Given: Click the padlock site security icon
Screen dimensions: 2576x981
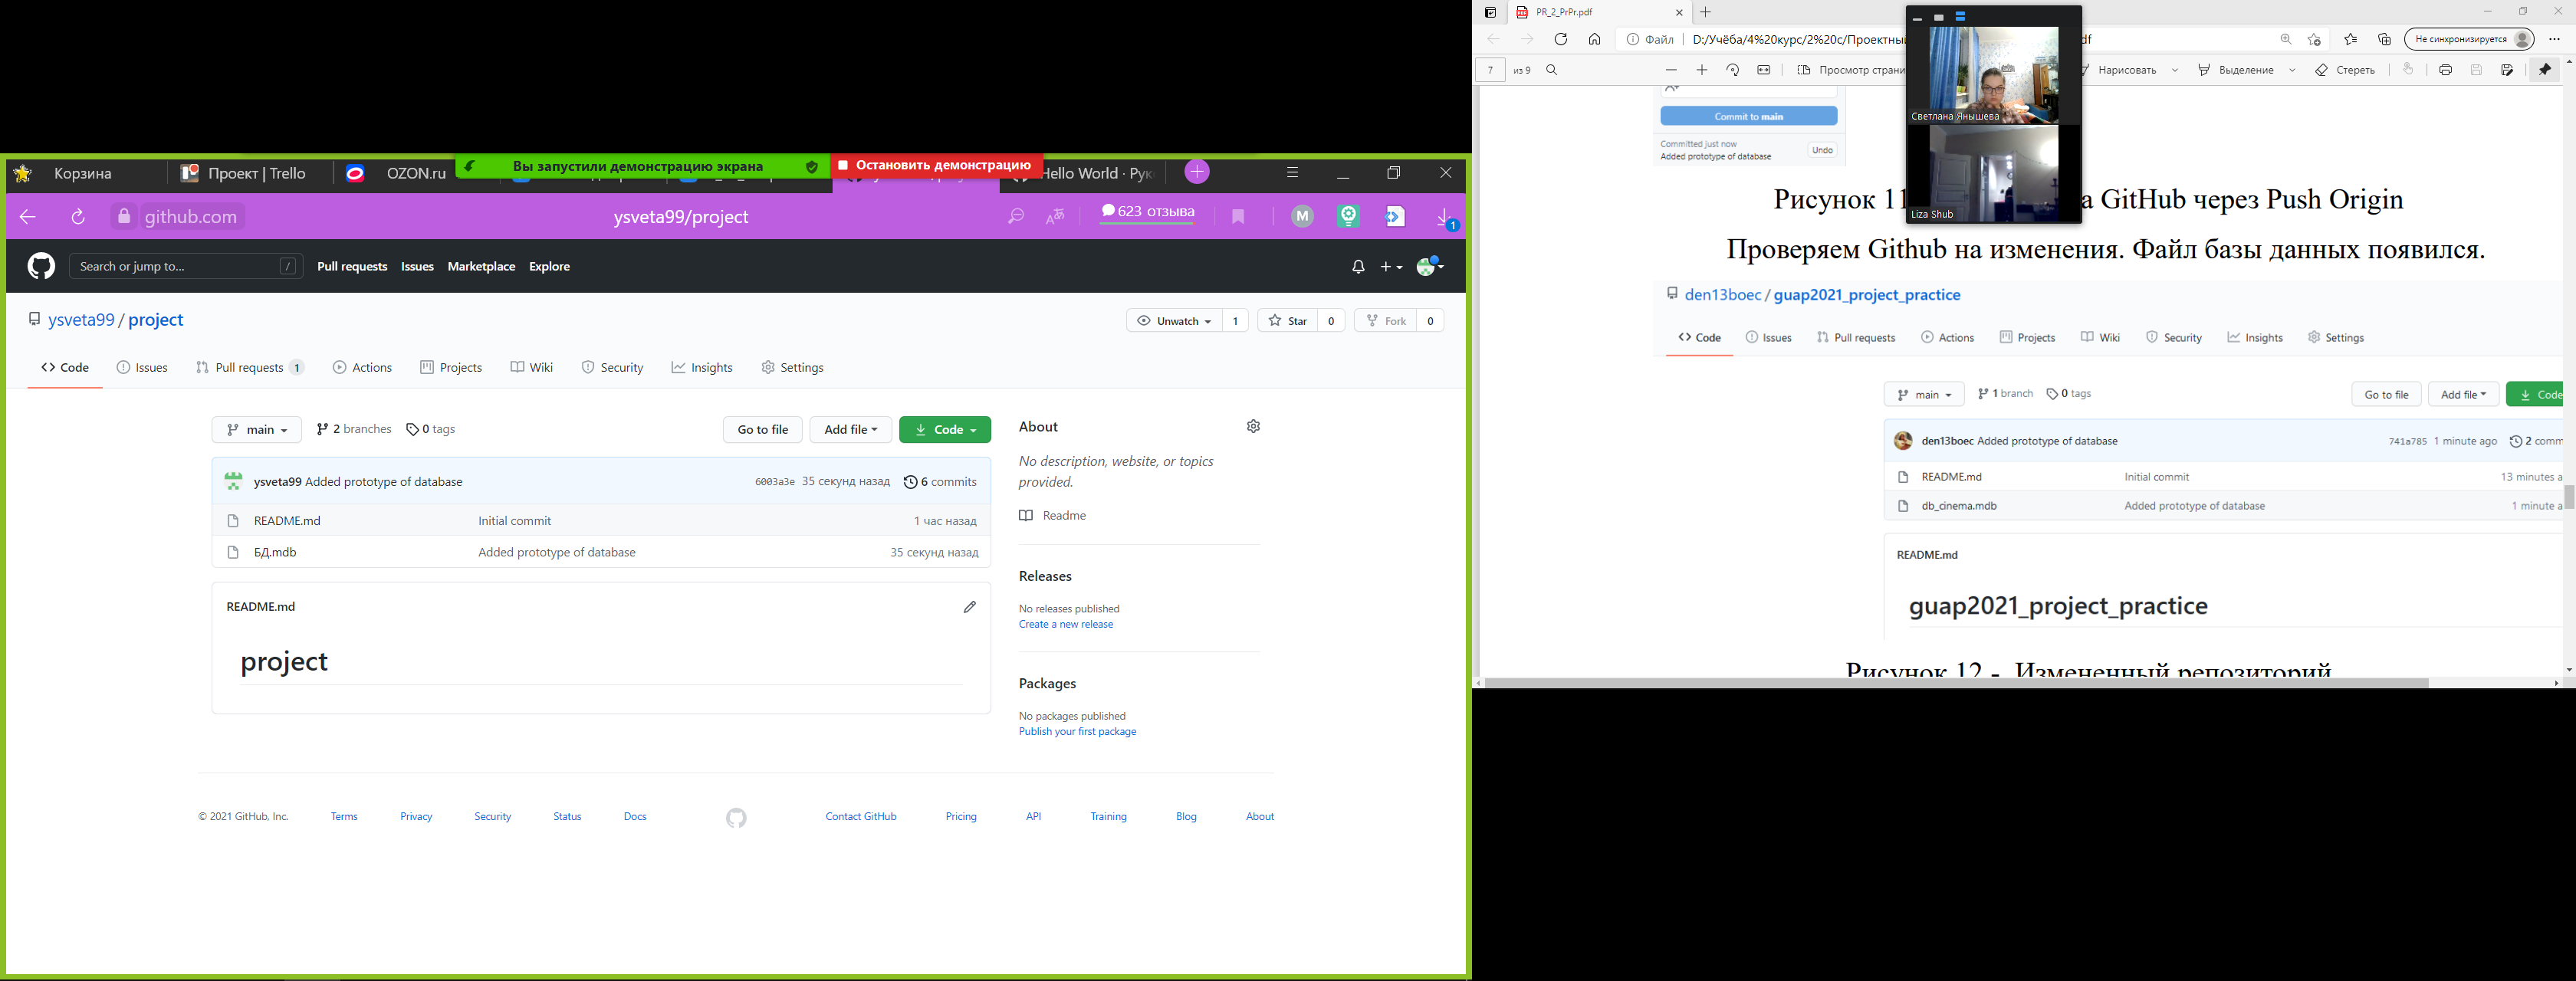Looking at the screenshot, I should (124, 217).
